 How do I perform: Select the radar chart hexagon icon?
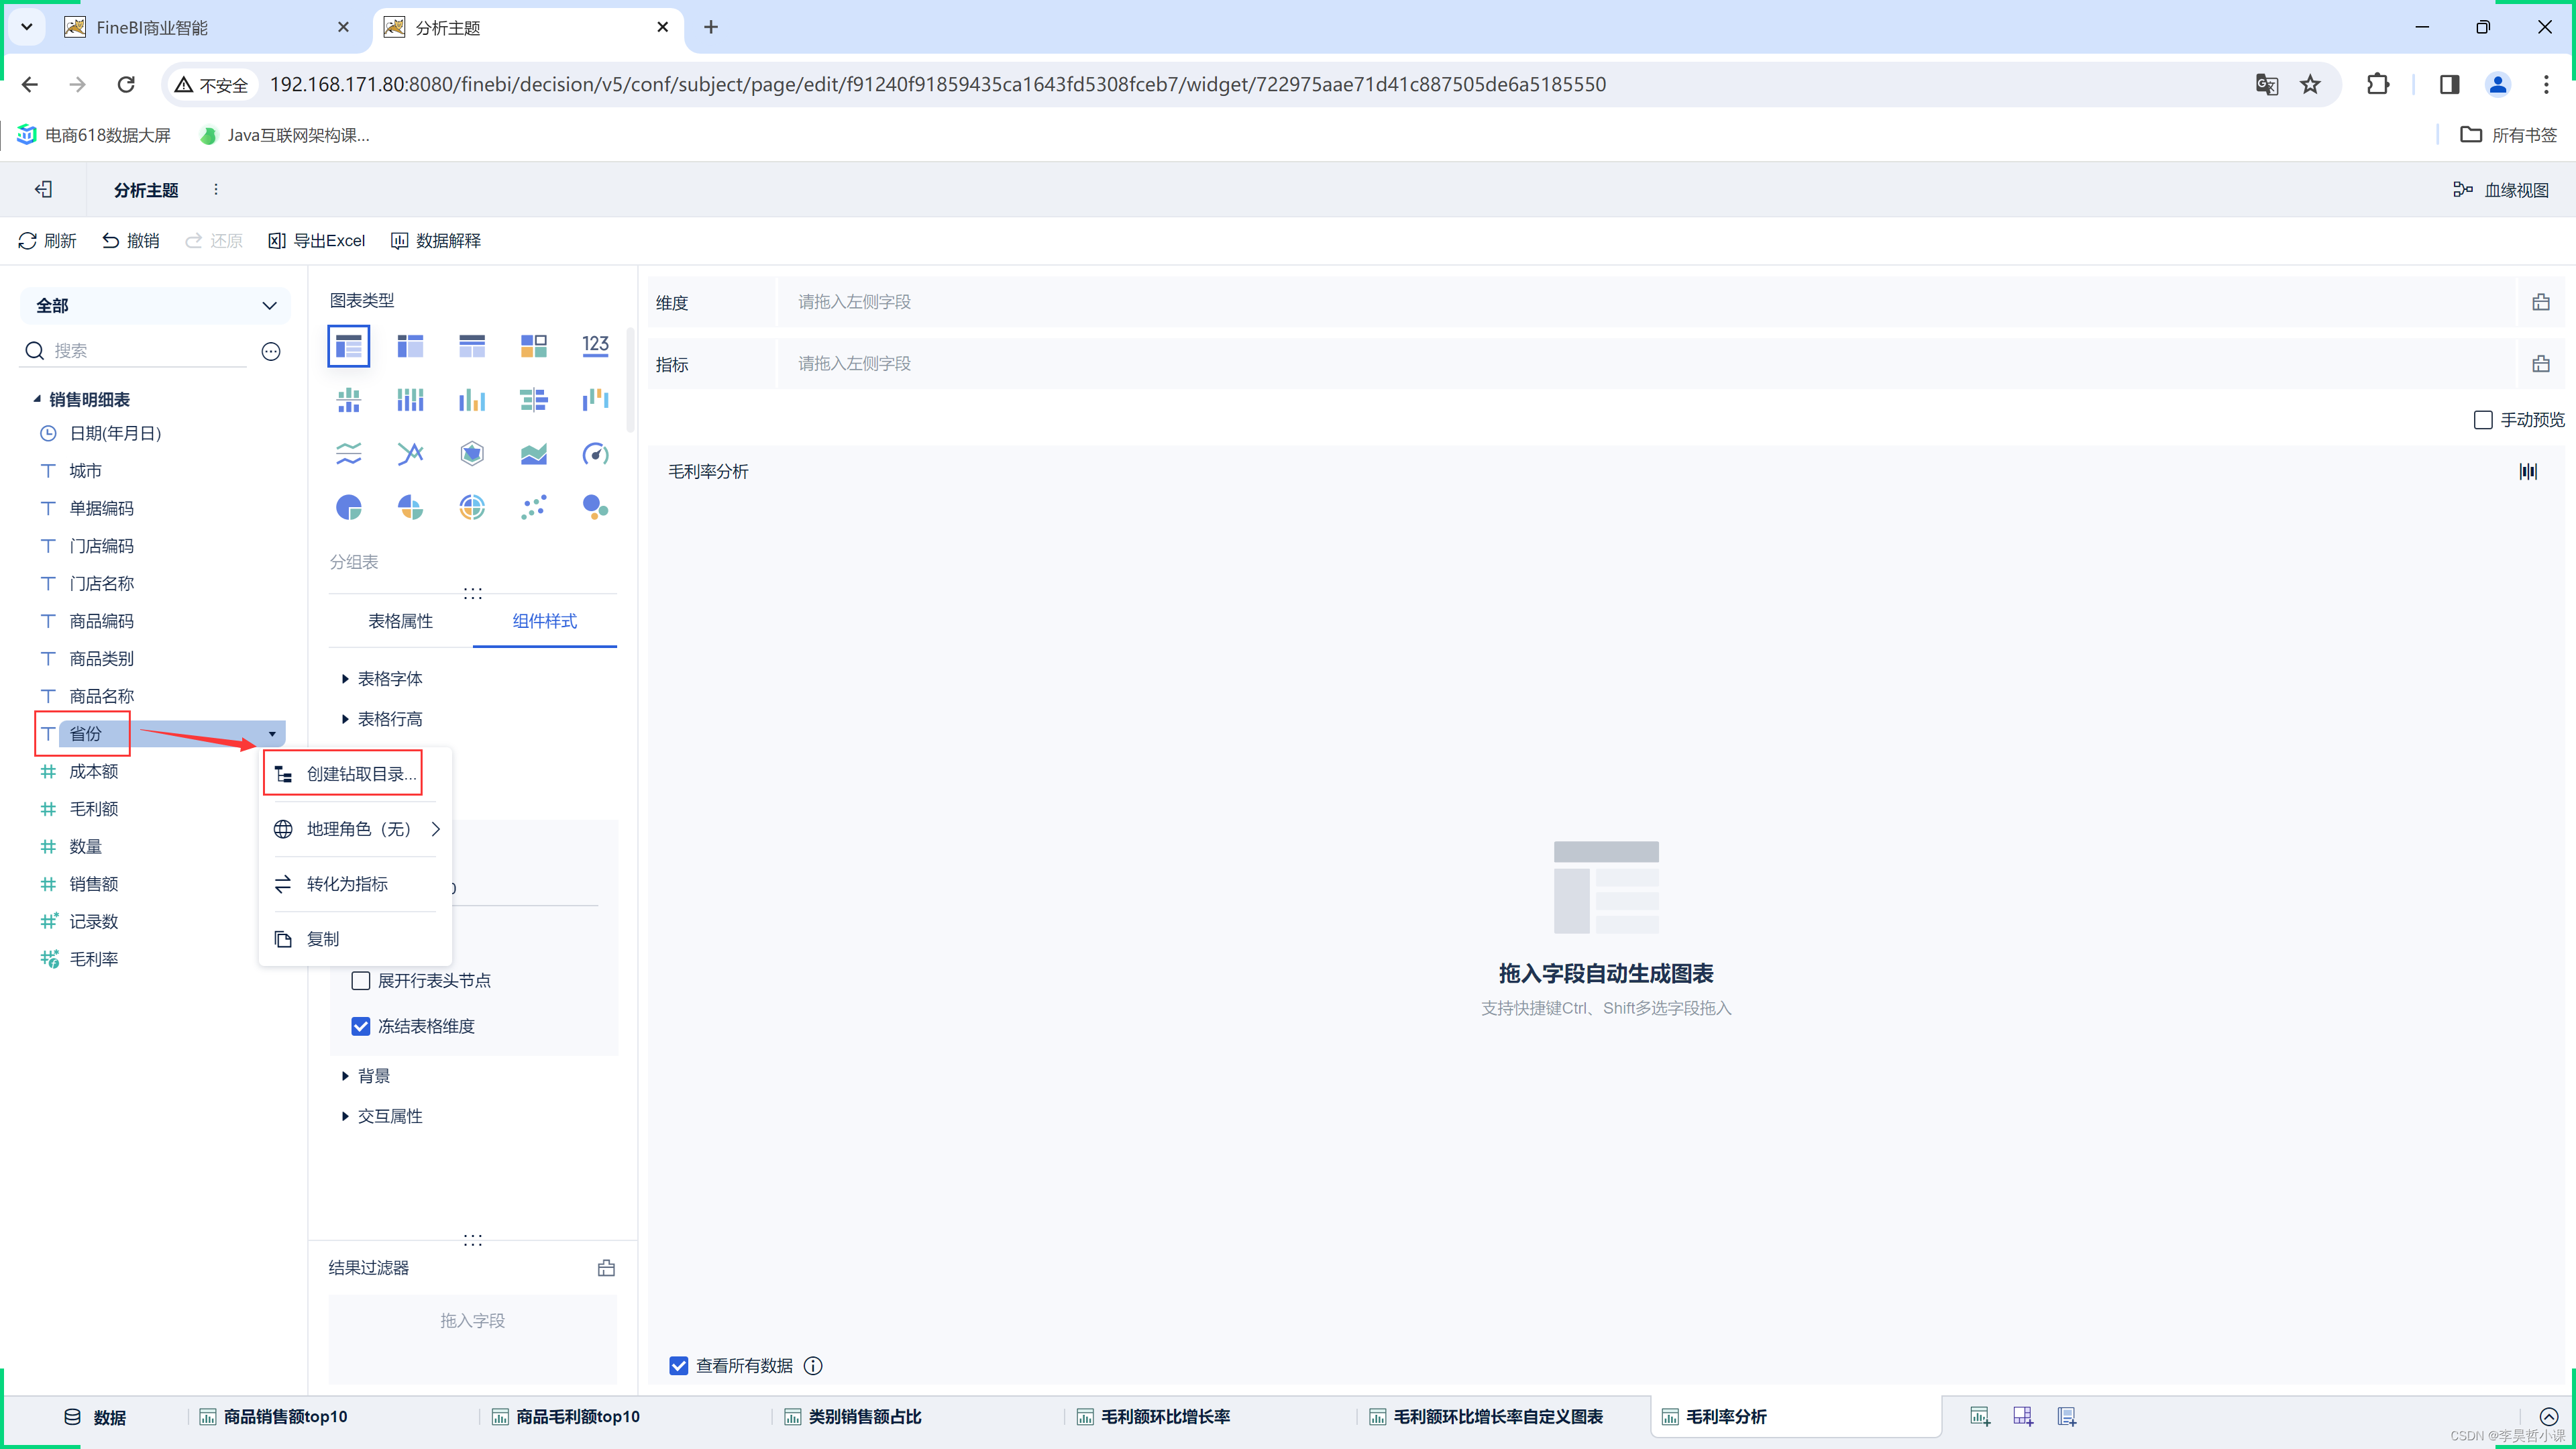(472, 454)
